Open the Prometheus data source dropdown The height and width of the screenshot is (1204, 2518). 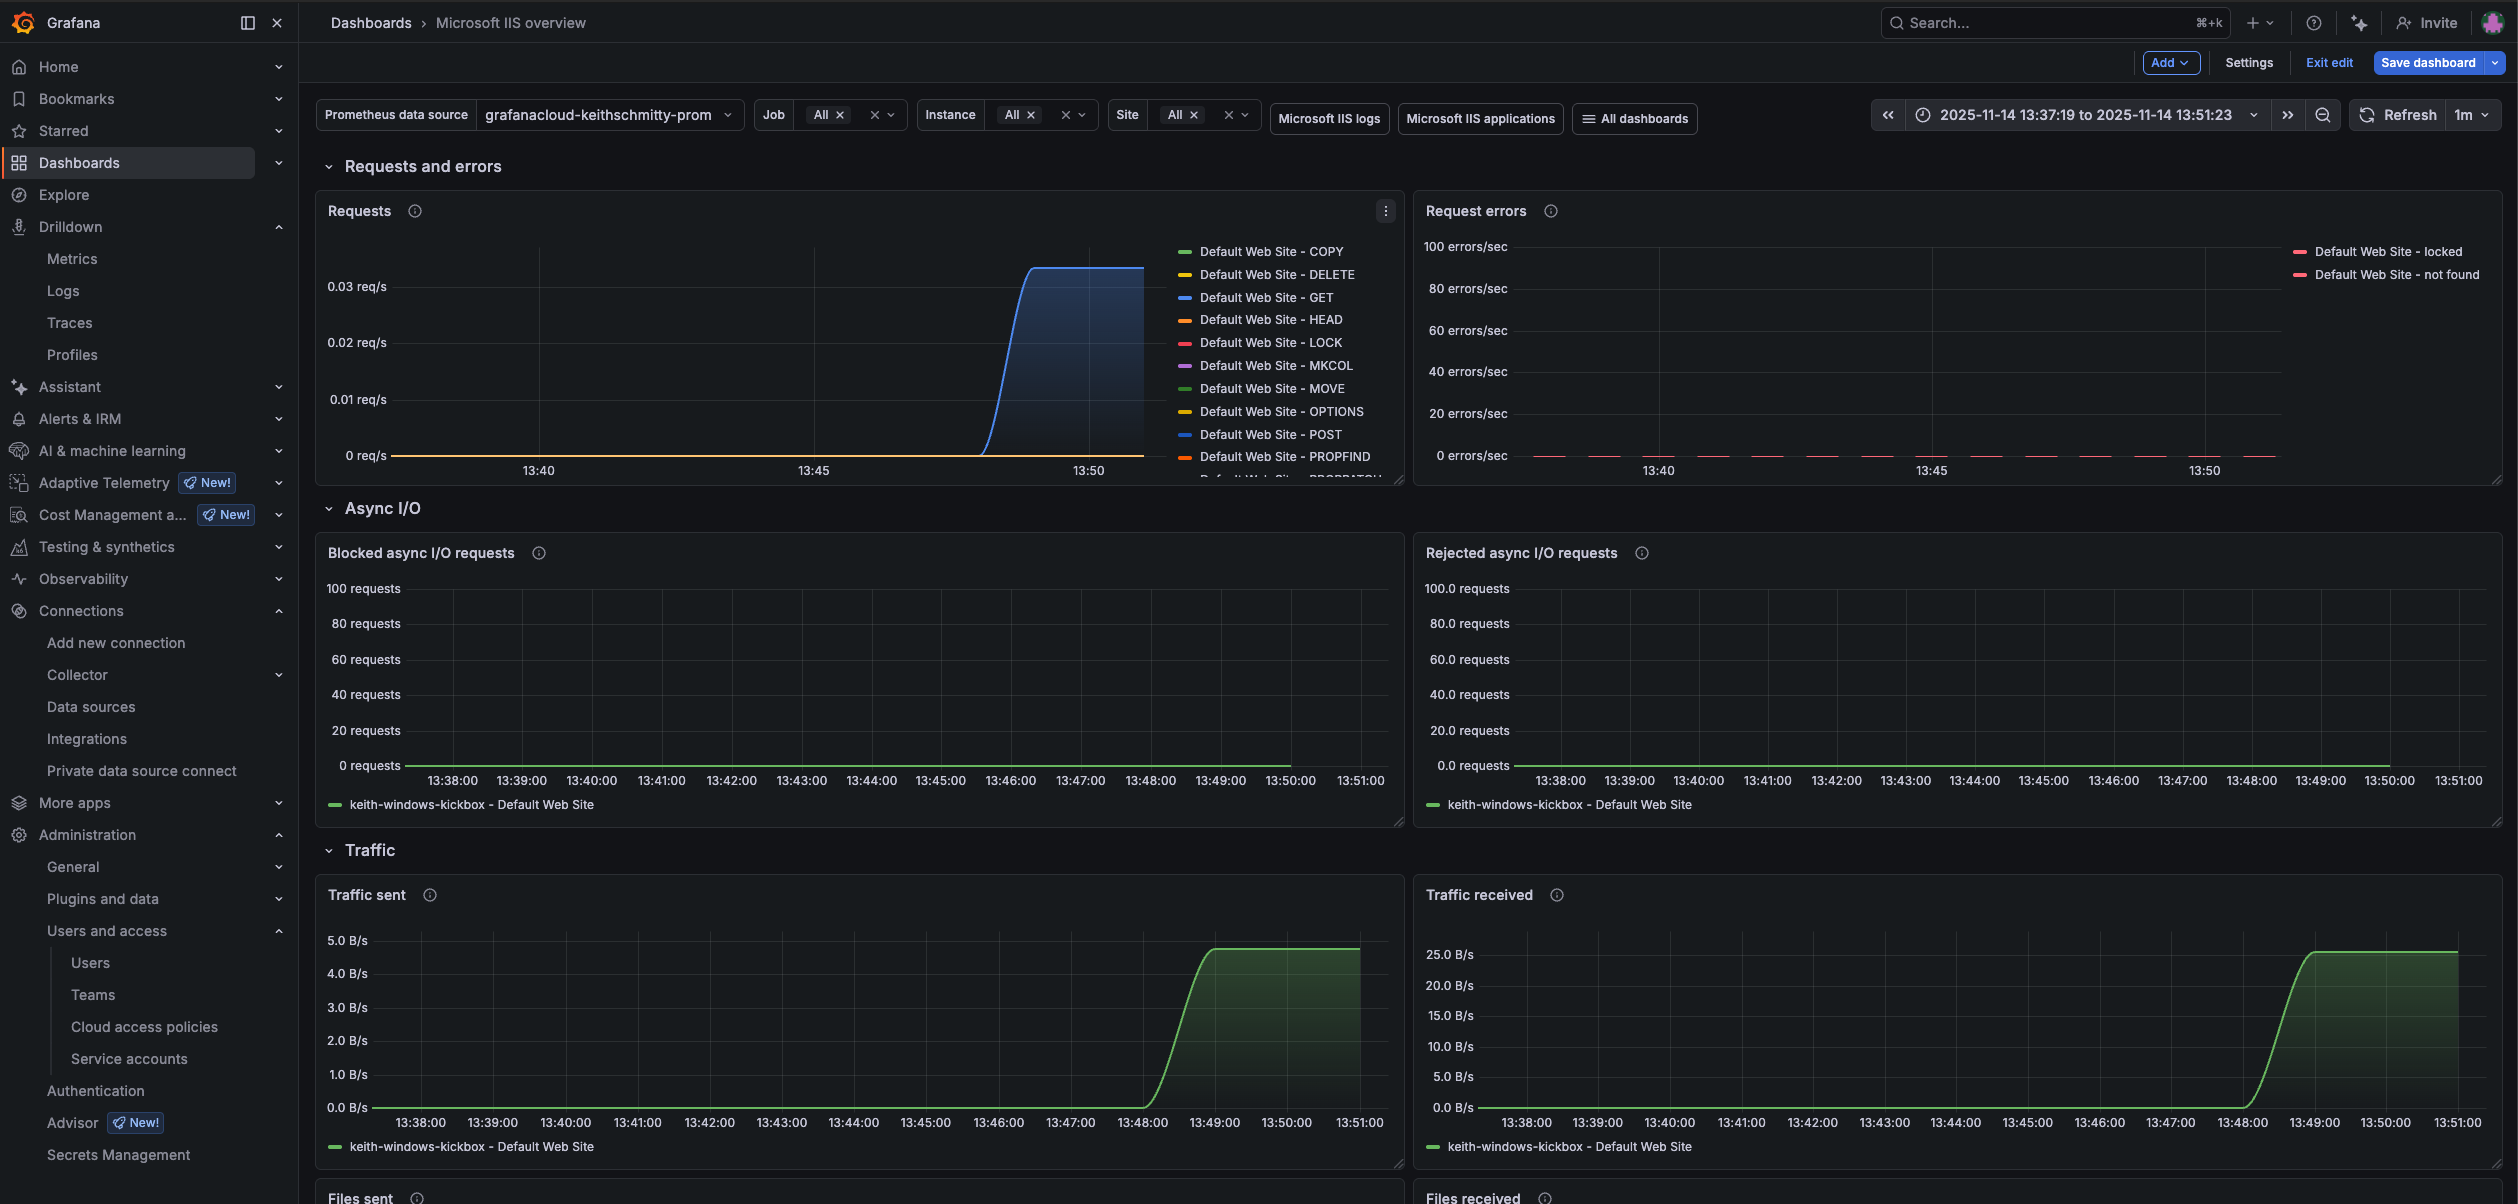[608, 115]
